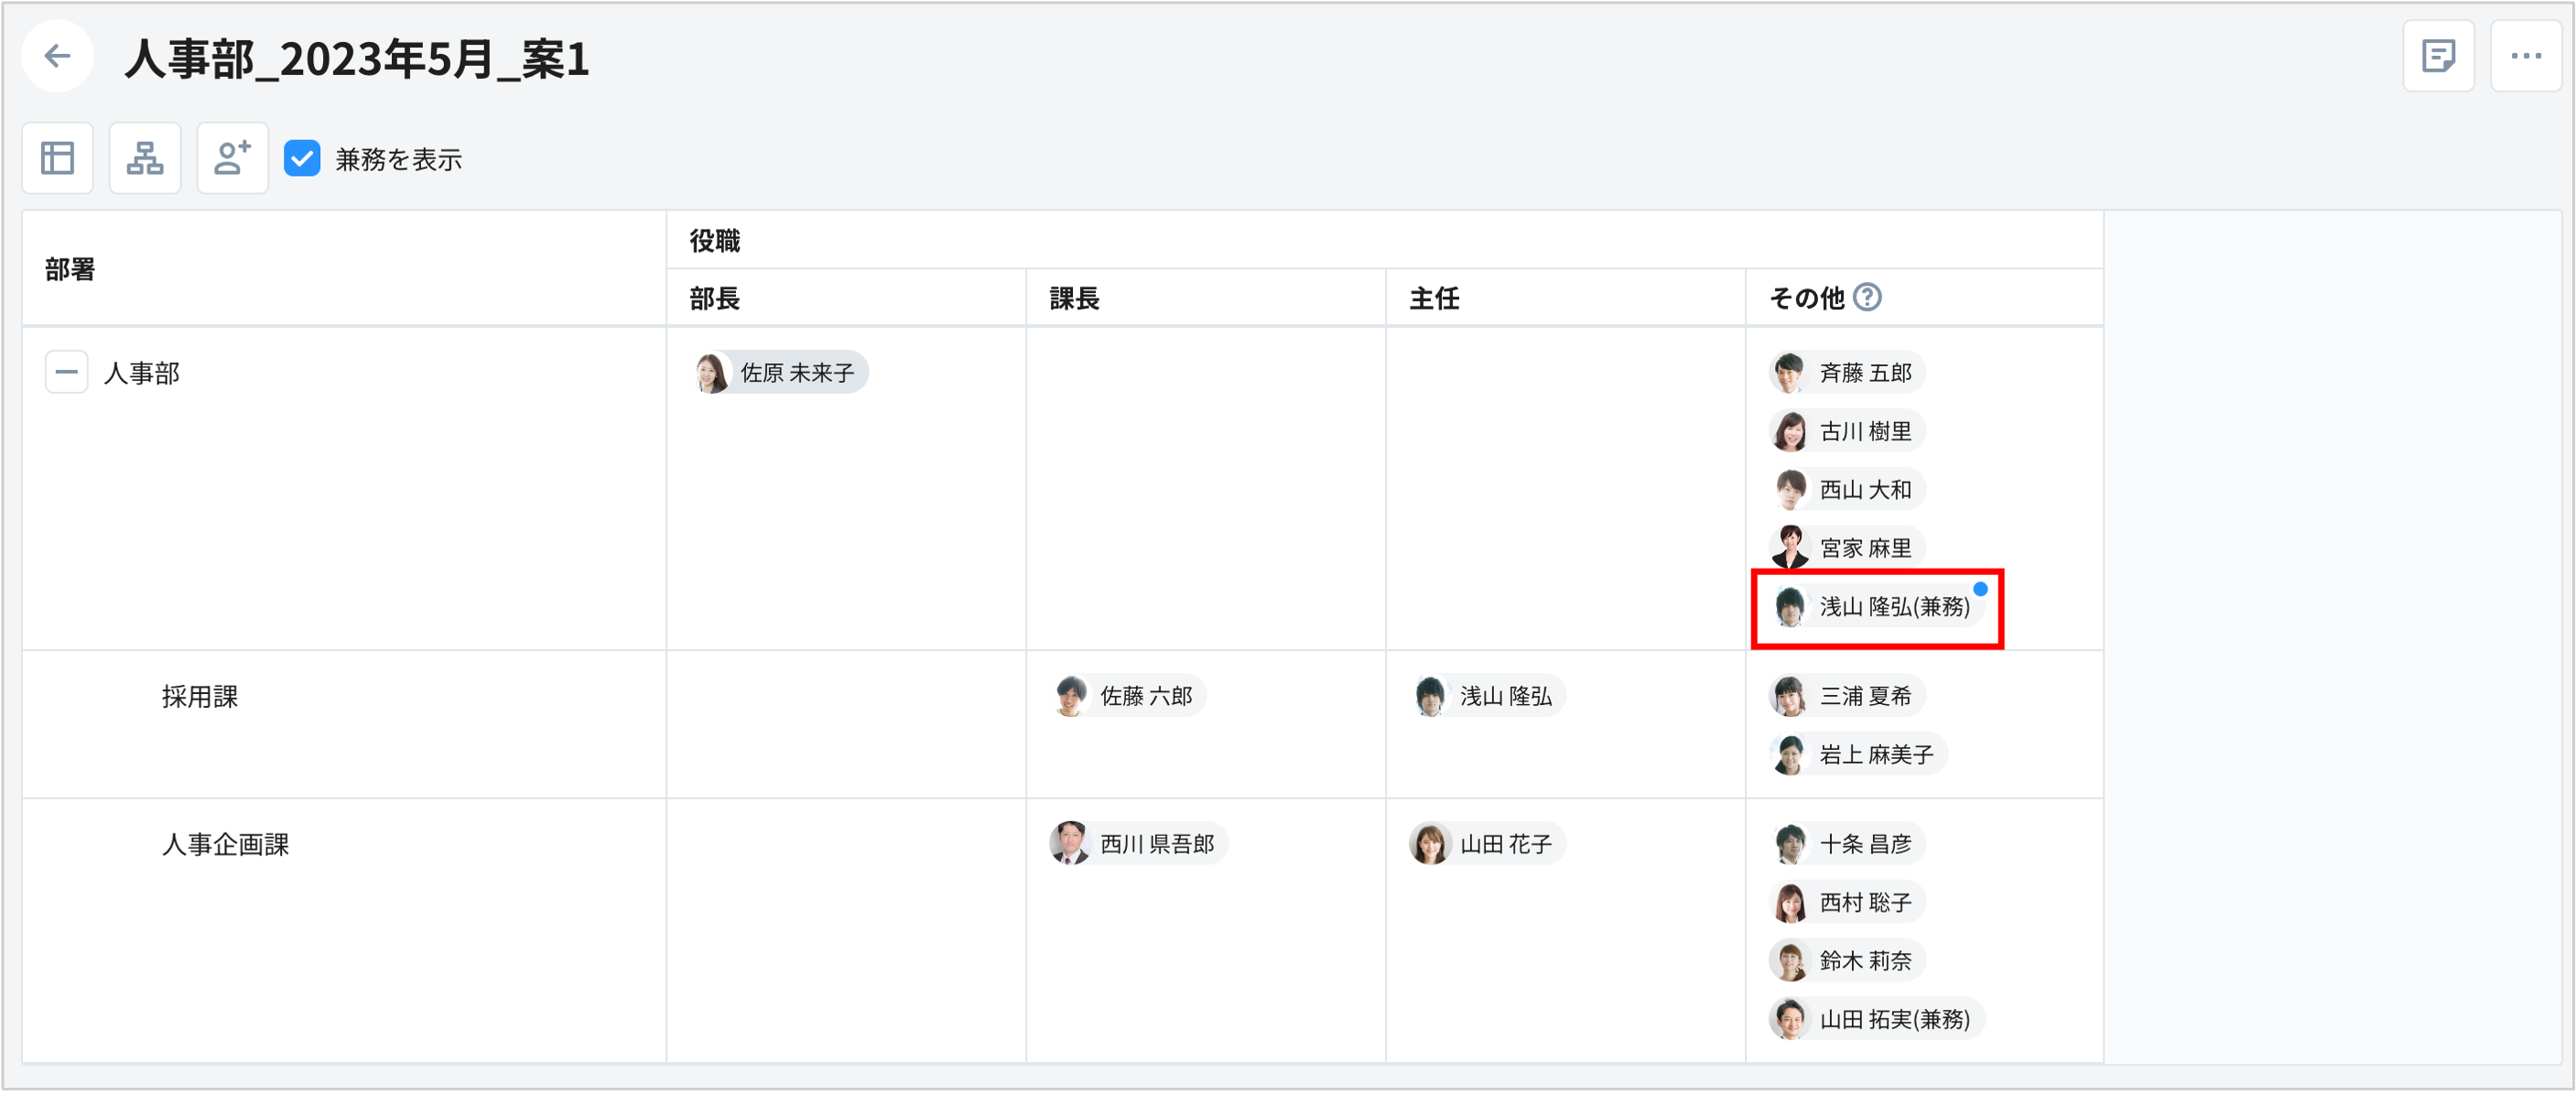Screen dimensions: 2576x1095
Task: Select the 採用課 department row
Action: click(200, 697)
